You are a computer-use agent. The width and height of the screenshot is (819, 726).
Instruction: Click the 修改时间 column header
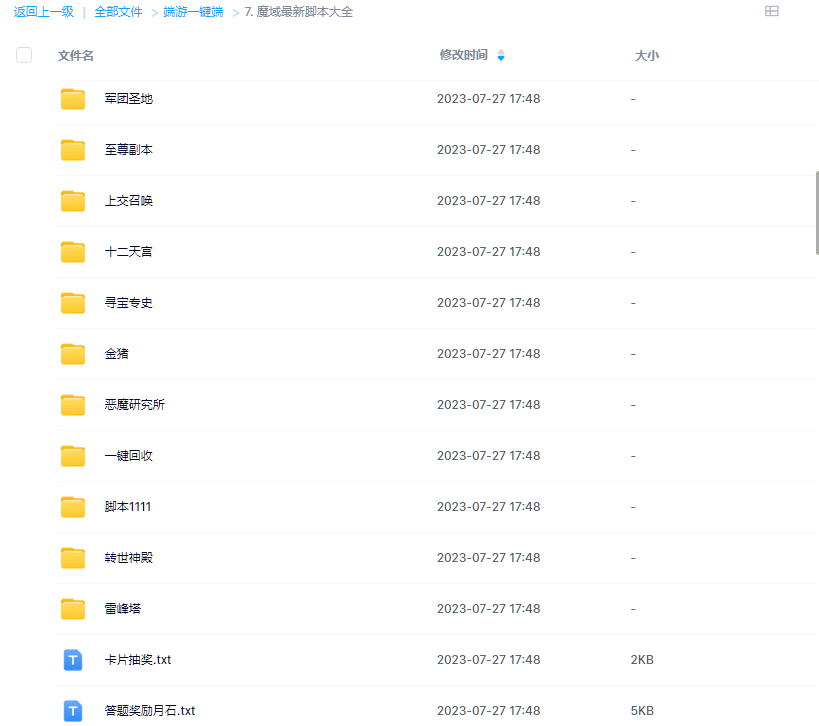(463, 55)
